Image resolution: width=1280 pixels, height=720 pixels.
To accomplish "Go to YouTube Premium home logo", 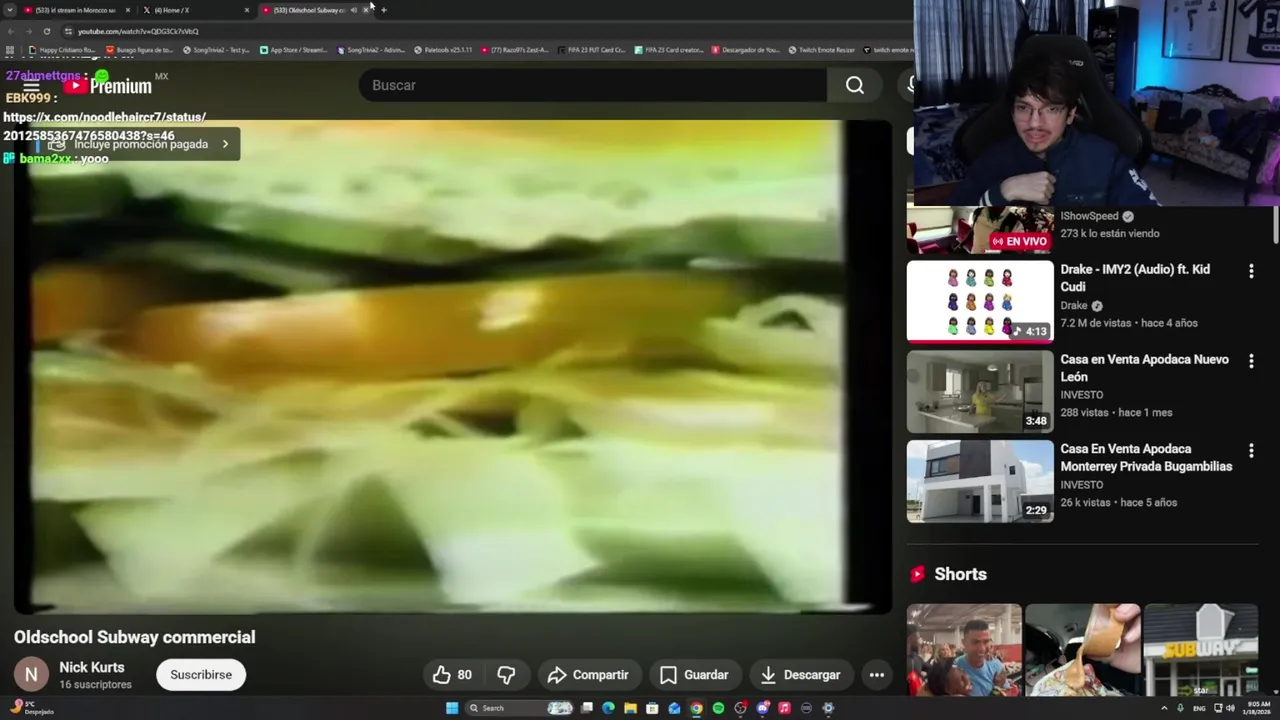I will click(x=106, y=86).
